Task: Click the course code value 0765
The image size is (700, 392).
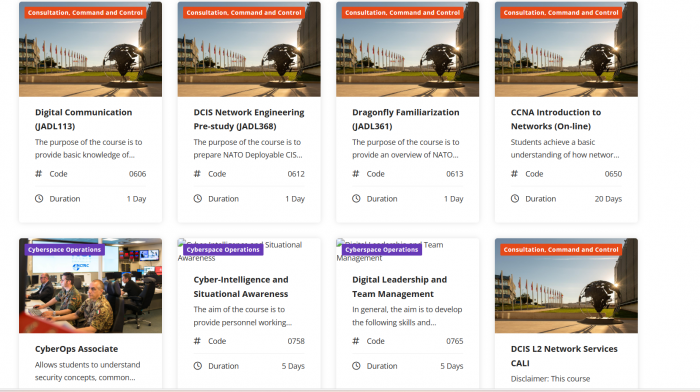Action: pos(454,341)
